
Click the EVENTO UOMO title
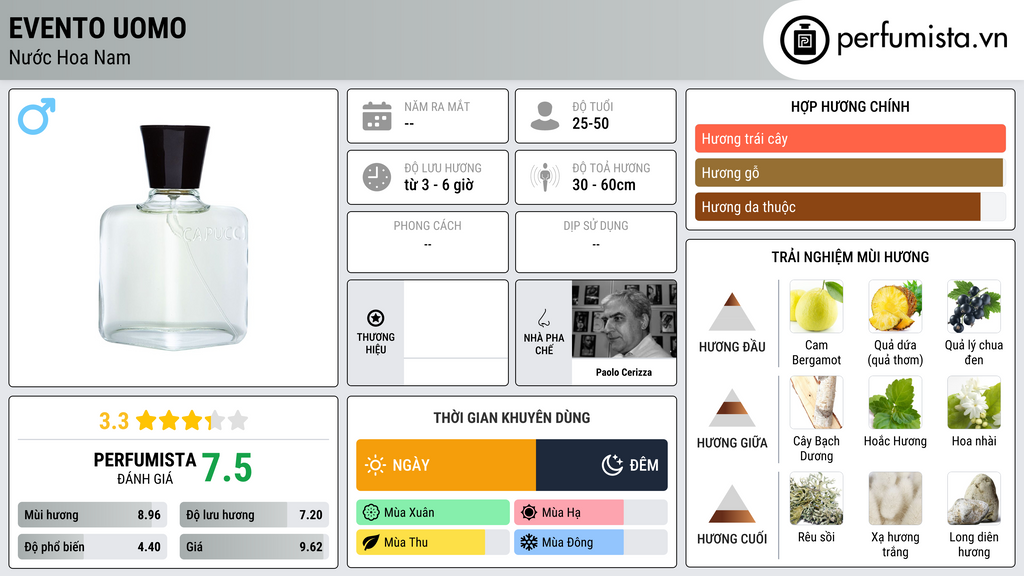[x=98, y=29]
